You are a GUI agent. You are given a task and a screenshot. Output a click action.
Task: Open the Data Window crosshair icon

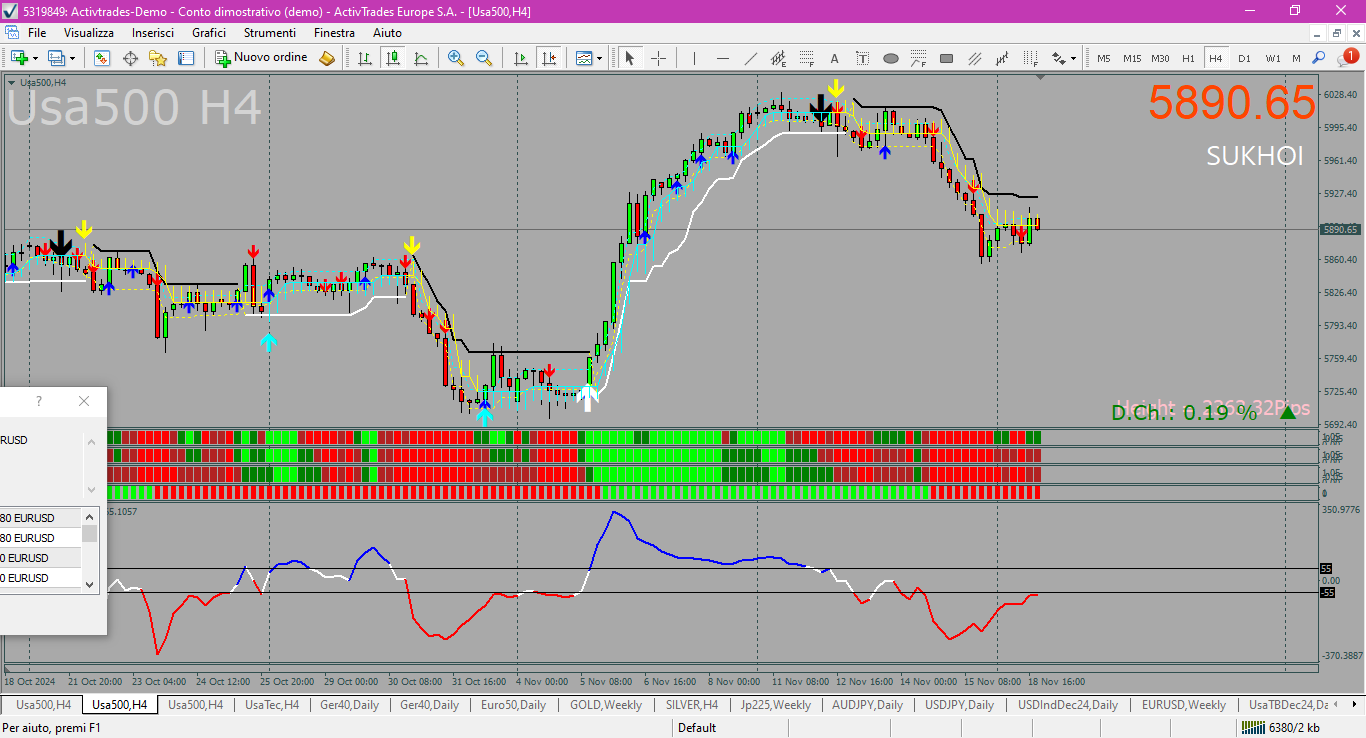(x=130, y=58)
